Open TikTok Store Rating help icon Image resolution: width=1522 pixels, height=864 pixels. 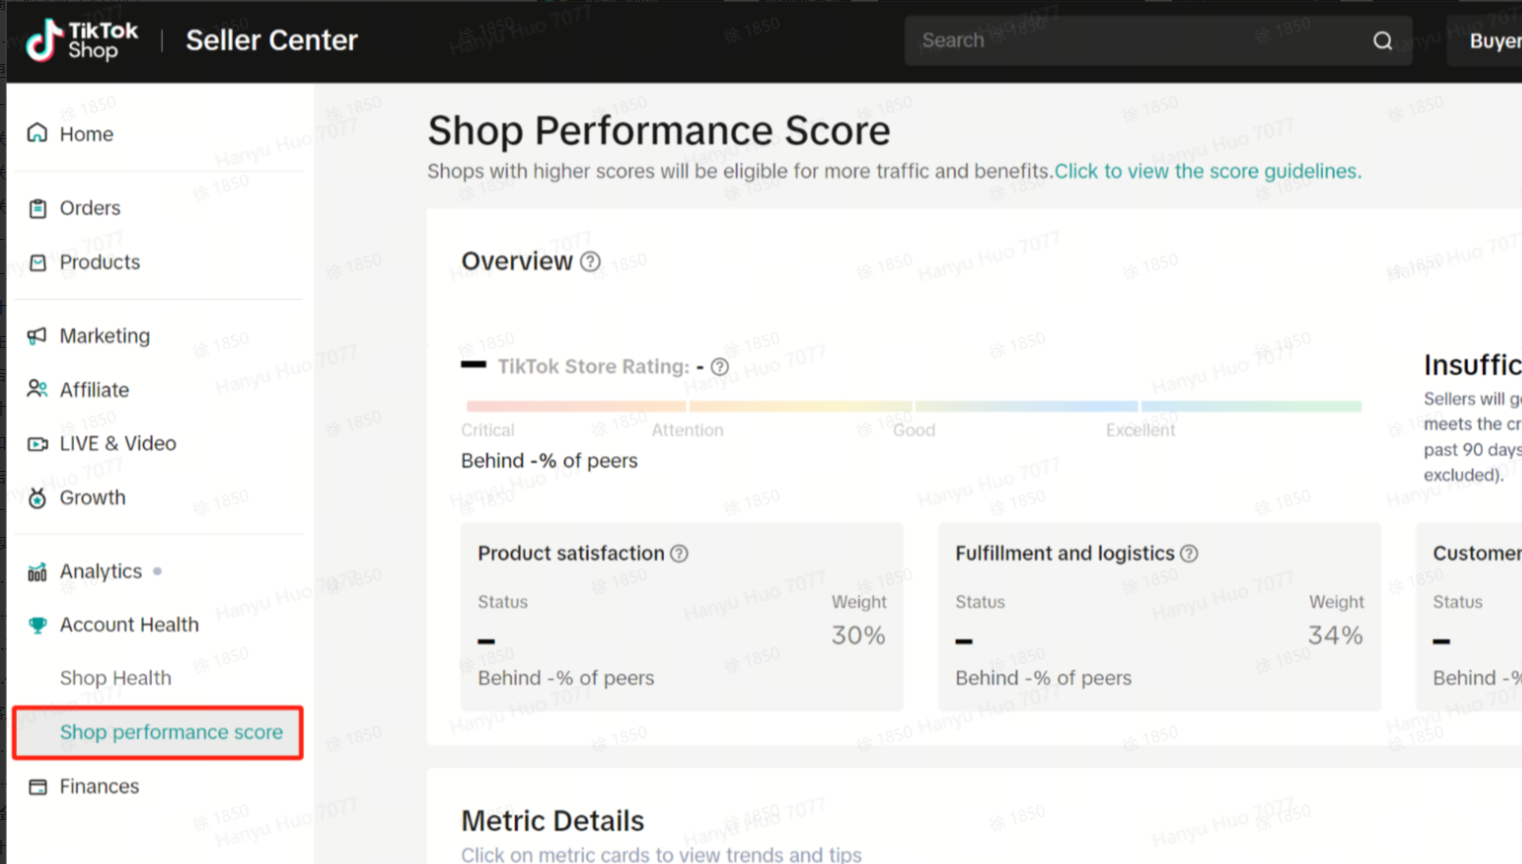tap(719, 367)
